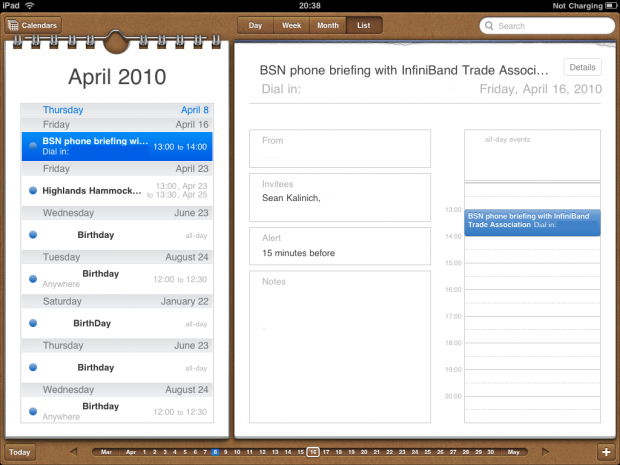Click Friday April 23 date header
Image resolution: width=620 pixels, height=465 pixels.
tap(117, 169)
